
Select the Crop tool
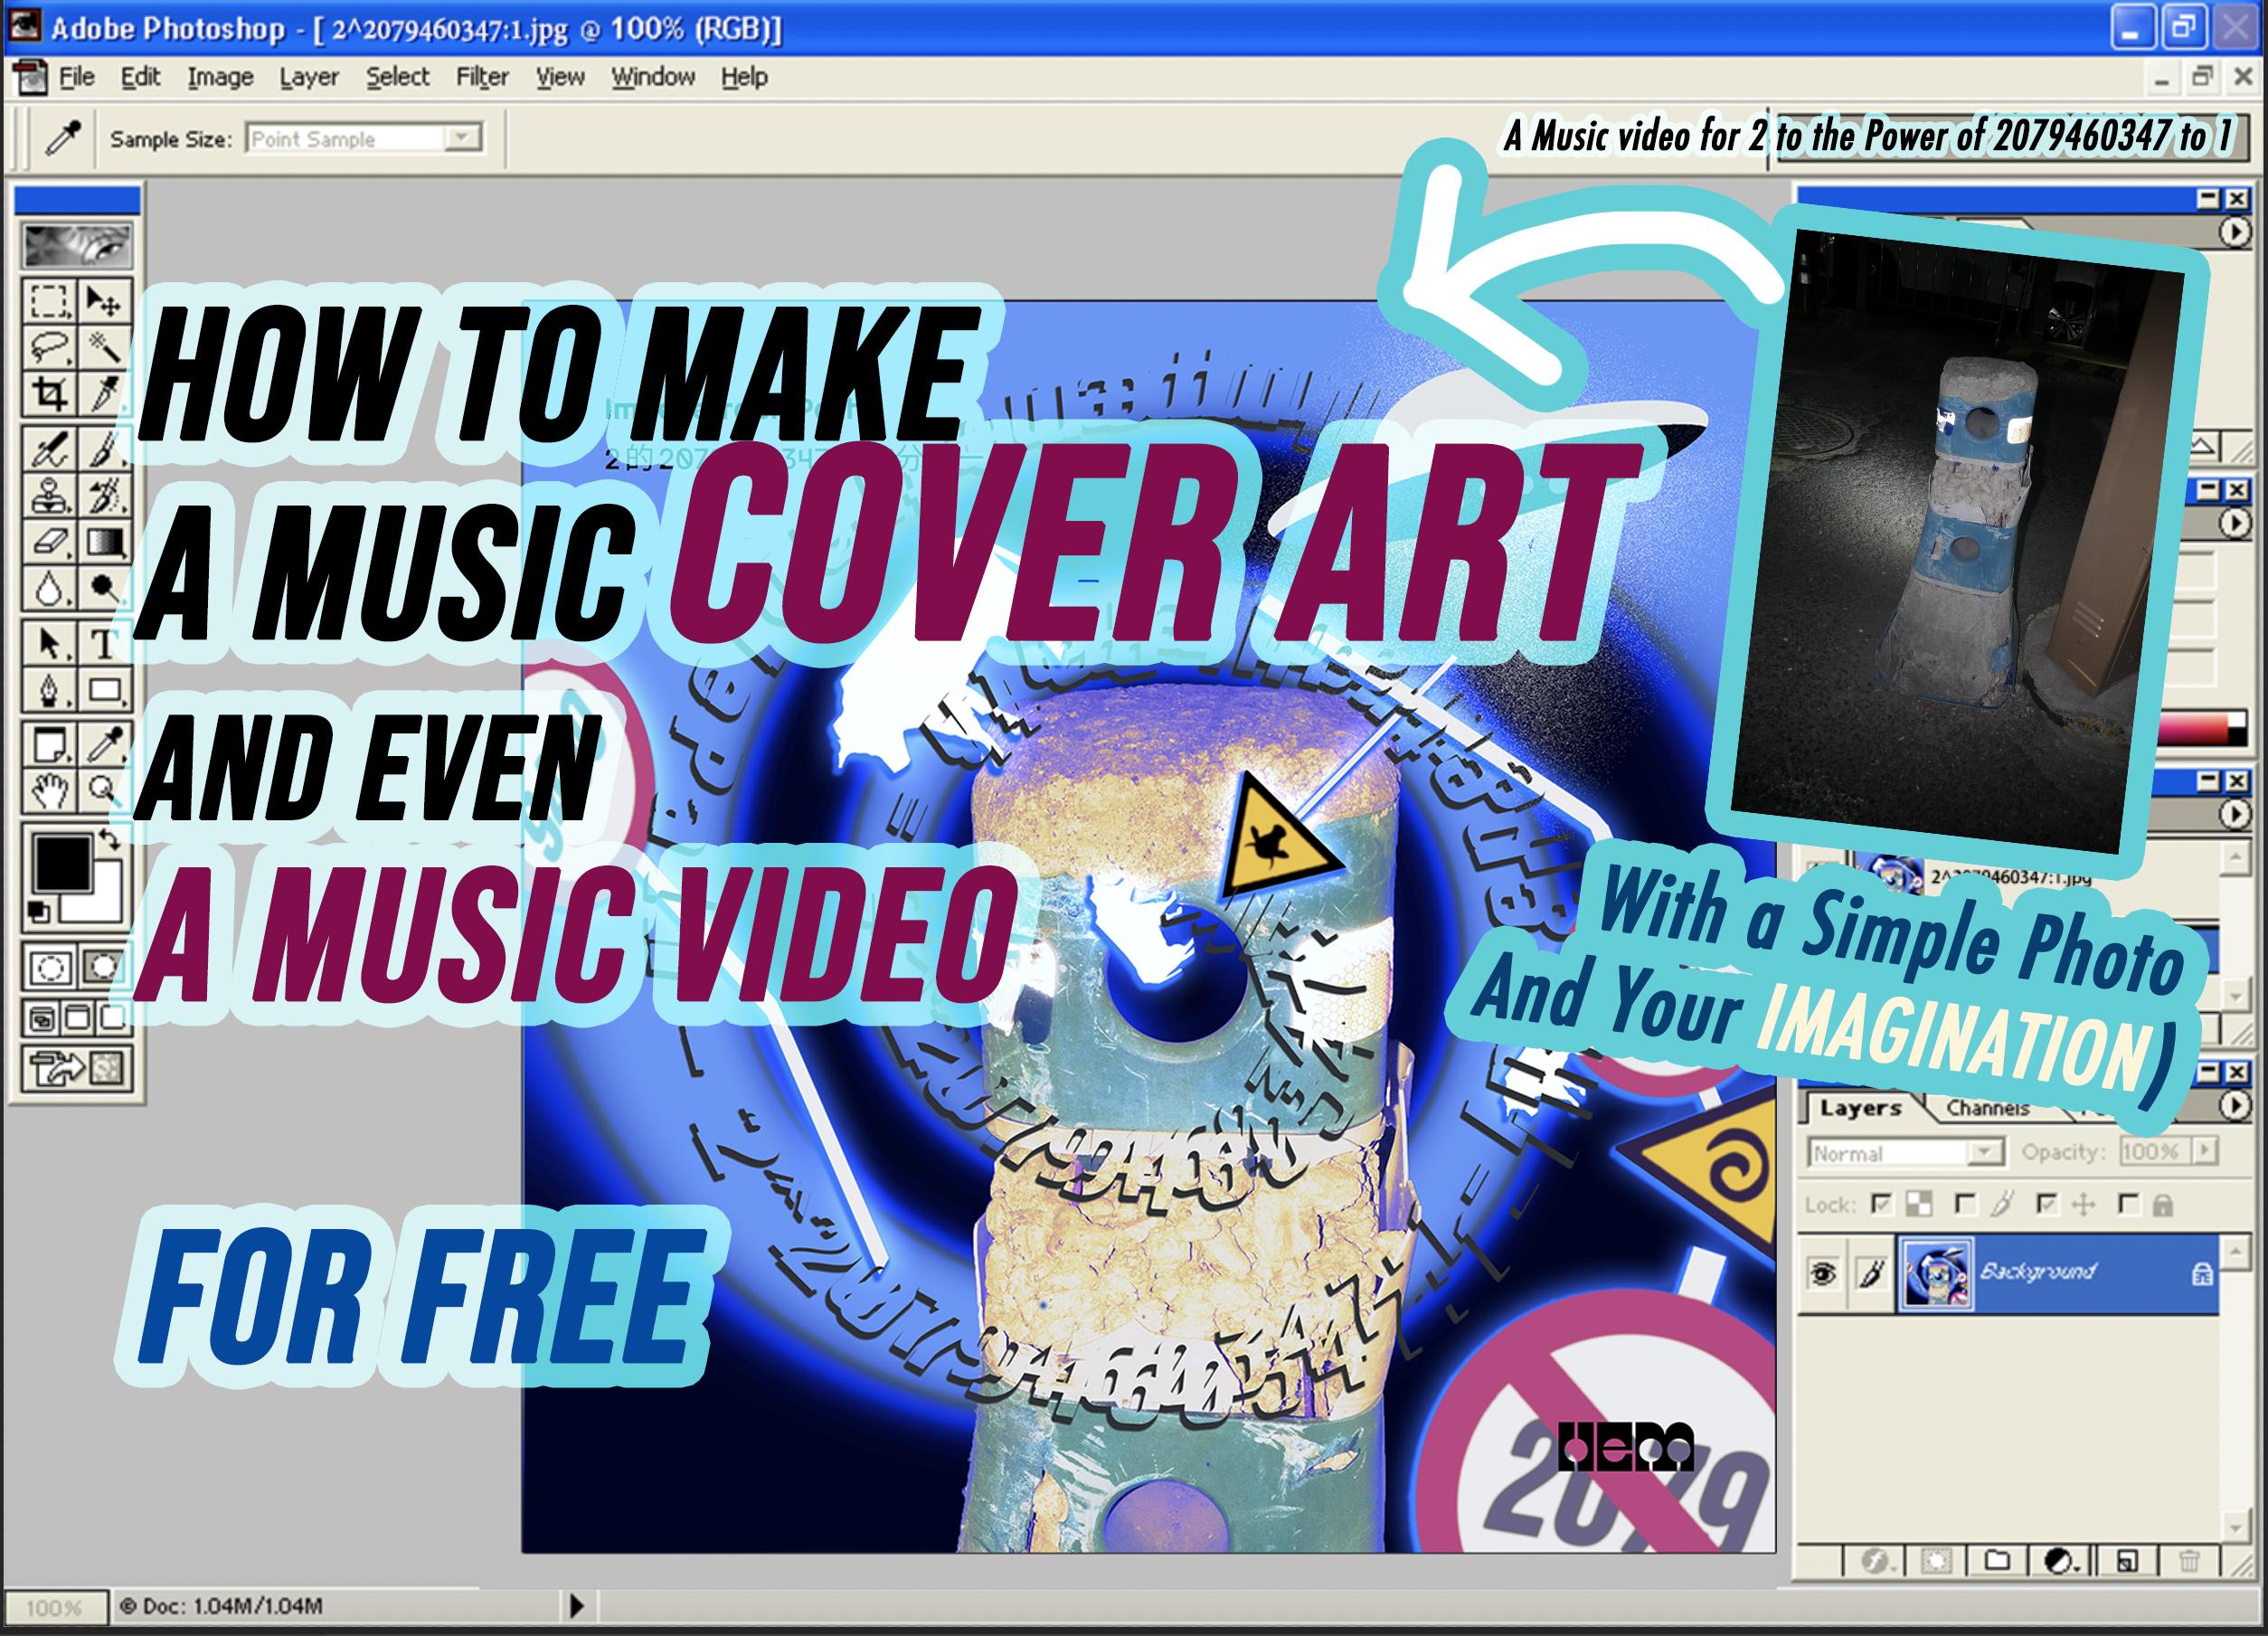tap(49, 394)
